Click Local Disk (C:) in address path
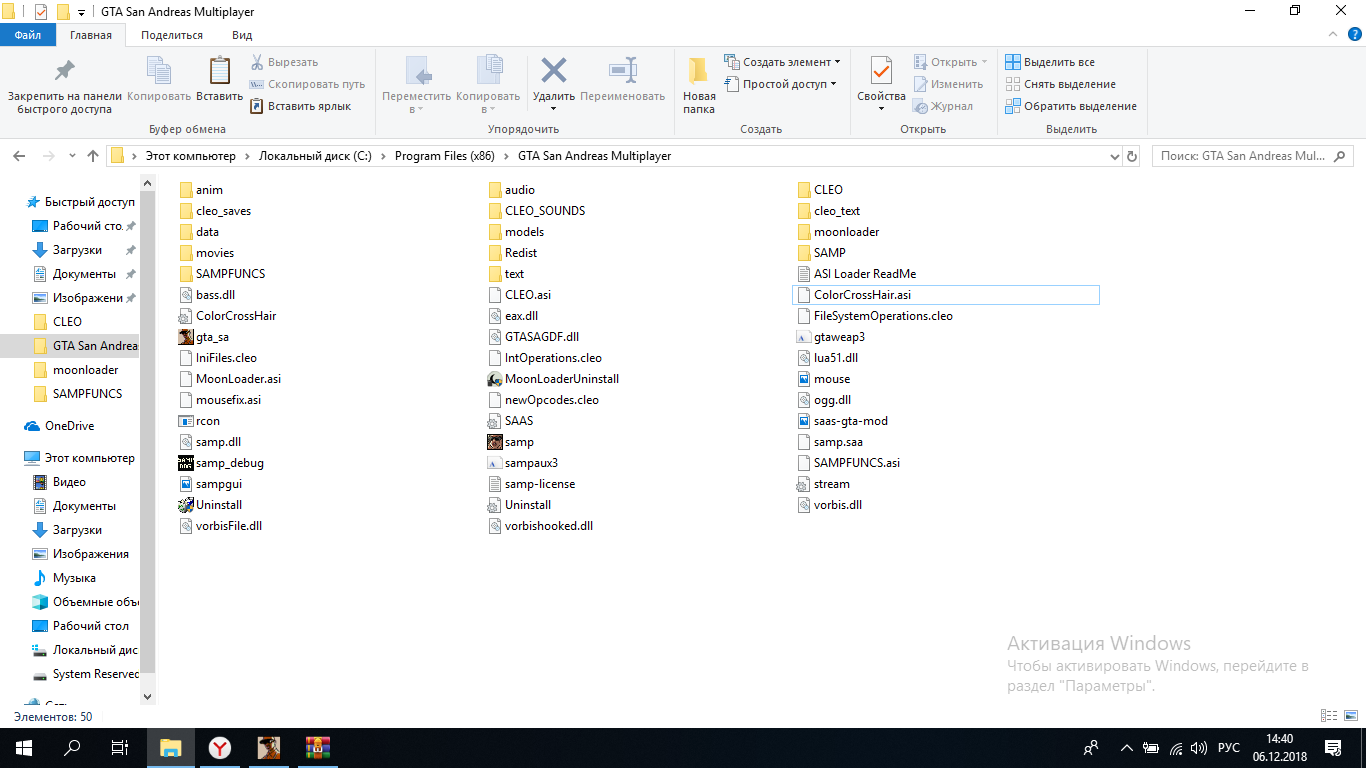This screenshot has width=1366, height=768. [315, 156]
